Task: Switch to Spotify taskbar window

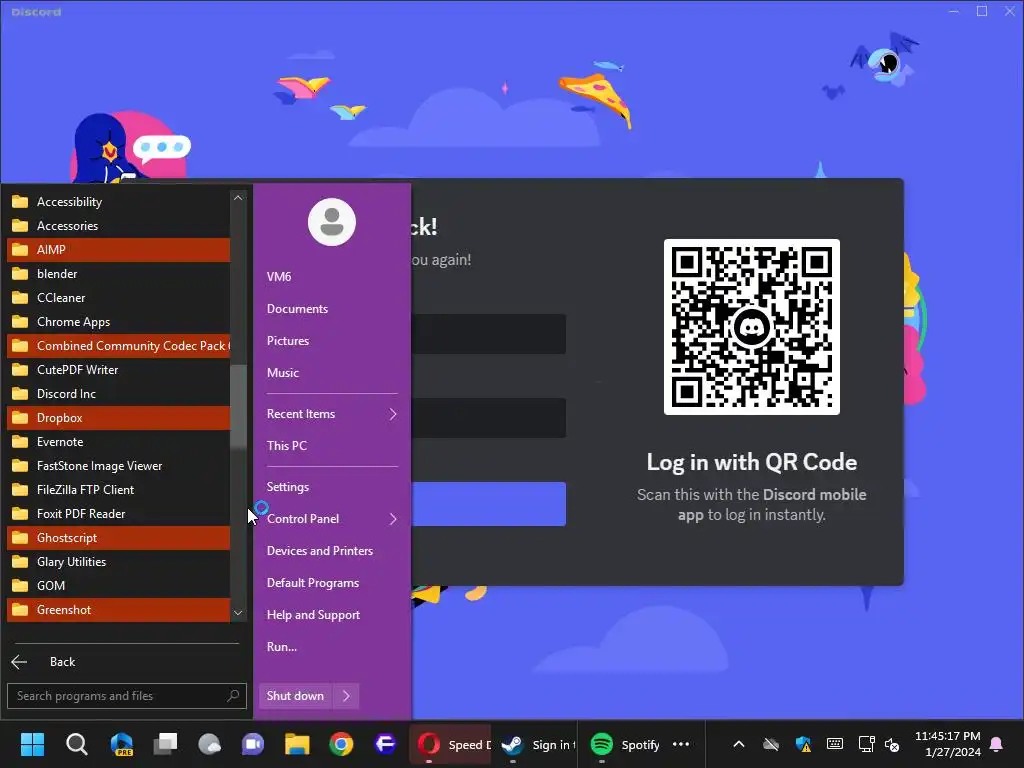Action: (x=626, y=744)
